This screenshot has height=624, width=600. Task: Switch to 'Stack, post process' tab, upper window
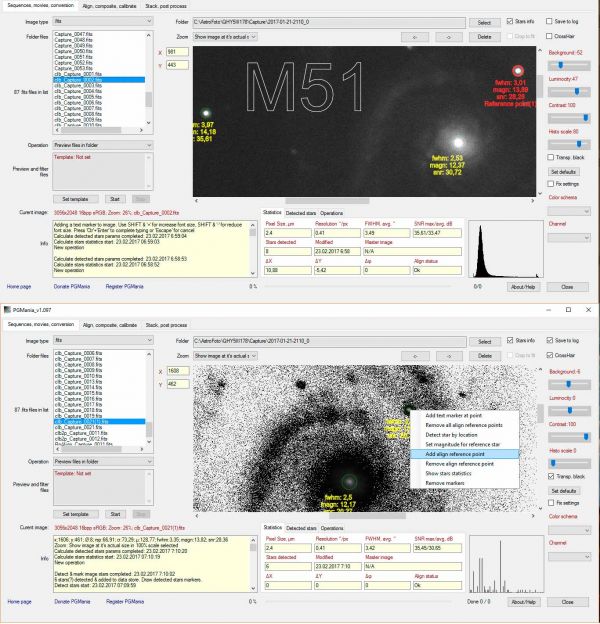pyautogui.click(x=166, y=6)
